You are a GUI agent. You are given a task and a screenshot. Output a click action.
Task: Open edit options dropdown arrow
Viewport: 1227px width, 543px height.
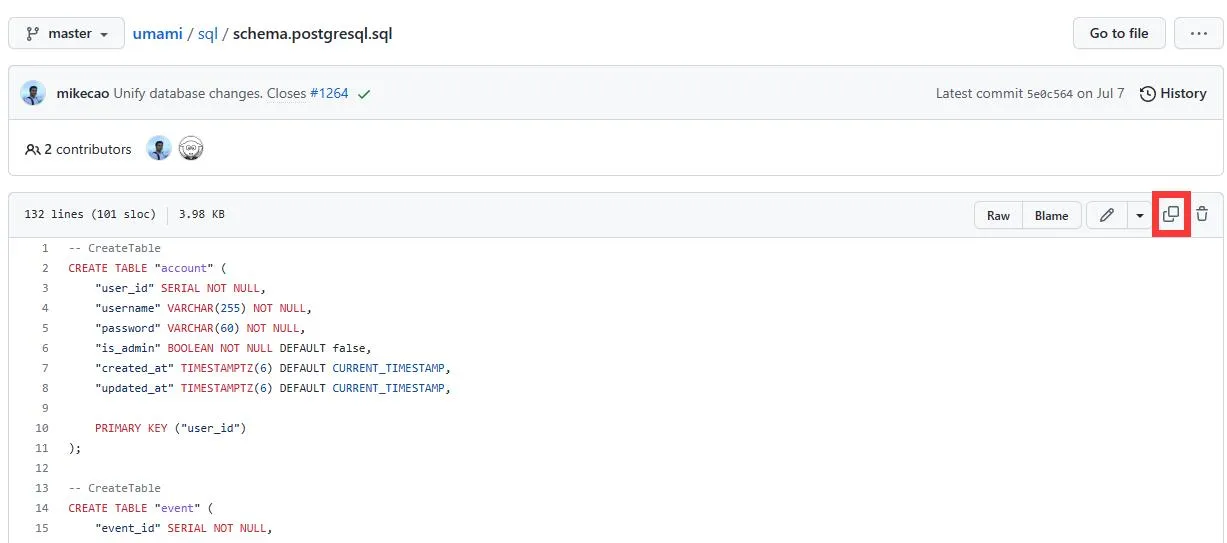point(1139,215)
